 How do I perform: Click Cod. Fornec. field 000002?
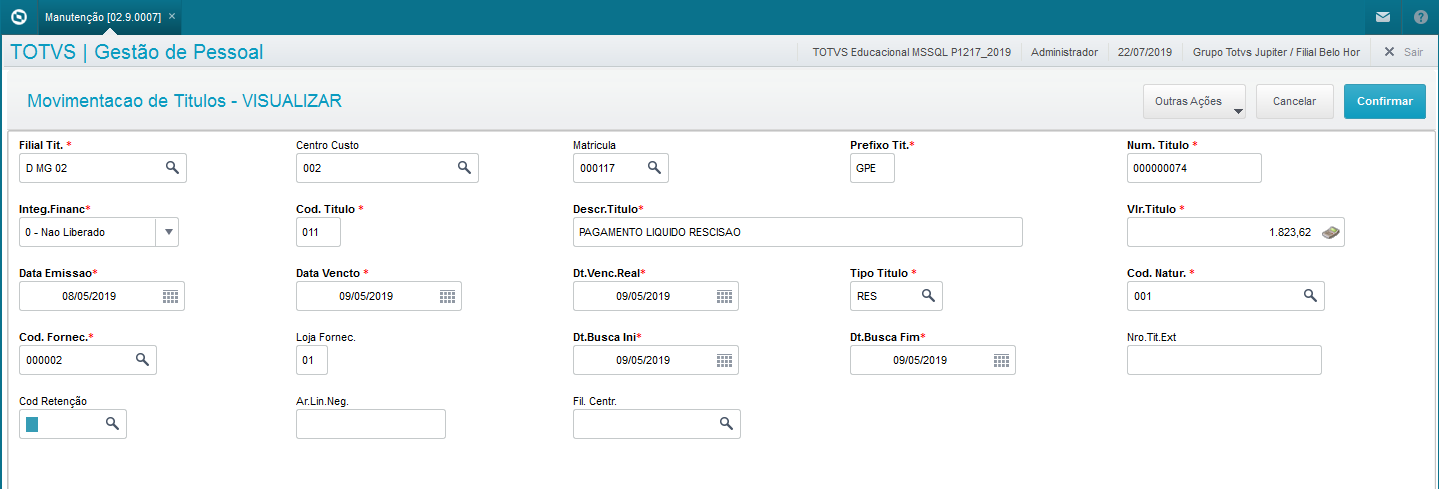coord(88,360)
